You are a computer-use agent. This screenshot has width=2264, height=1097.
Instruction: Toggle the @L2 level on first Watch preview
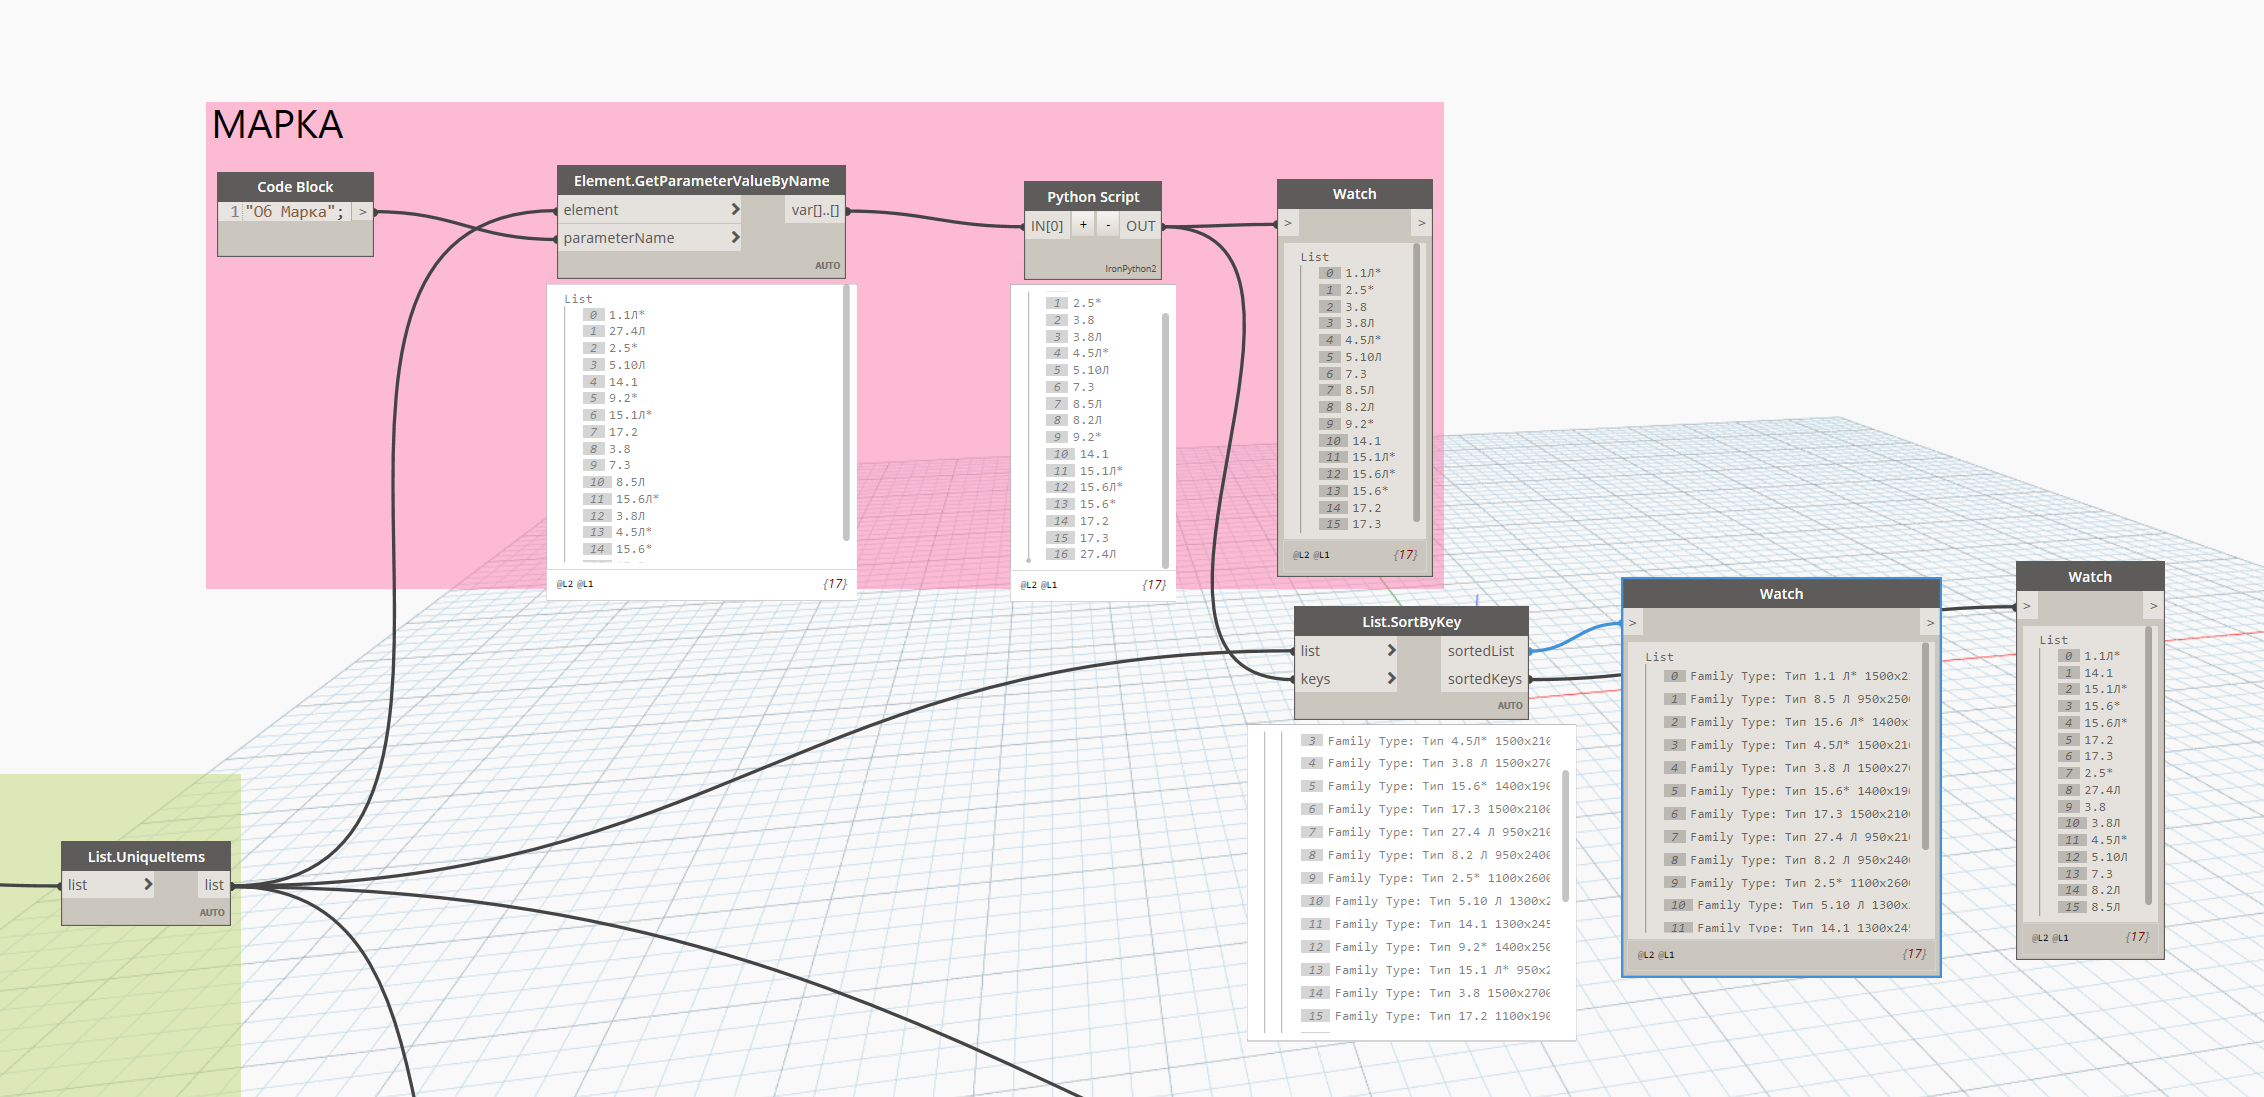click(1302, 554)
